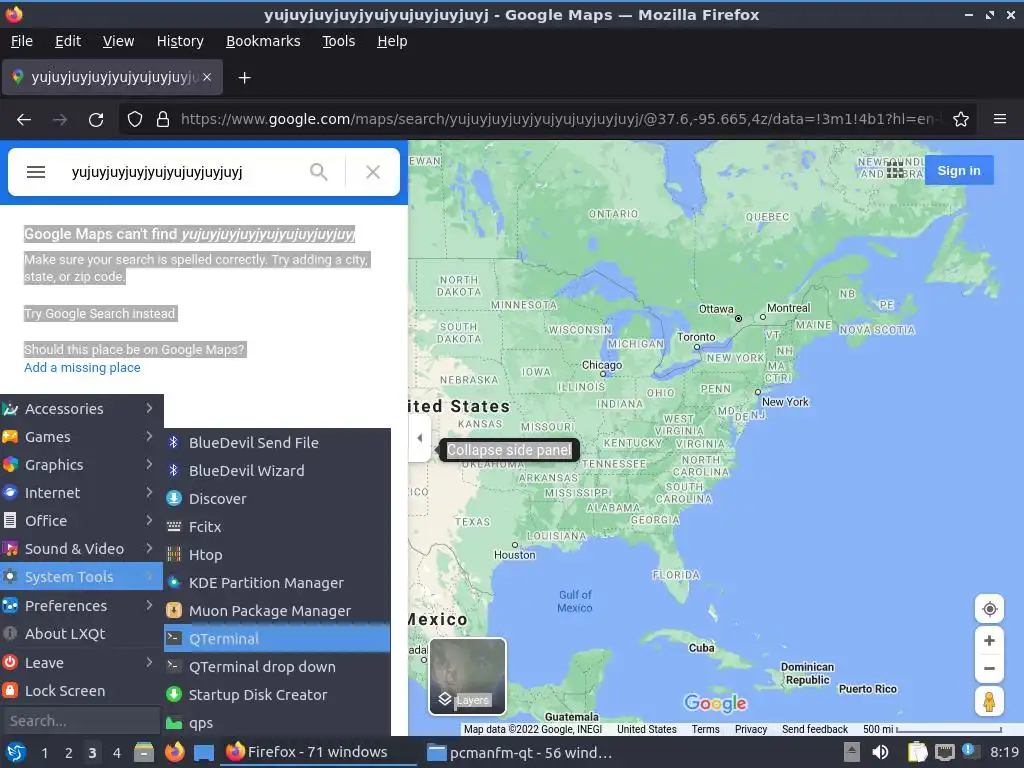Bookmark this page with the star icon
The height and width of the screenshot is (768, 1024).
pyautogui.click(x=961, y=120)
